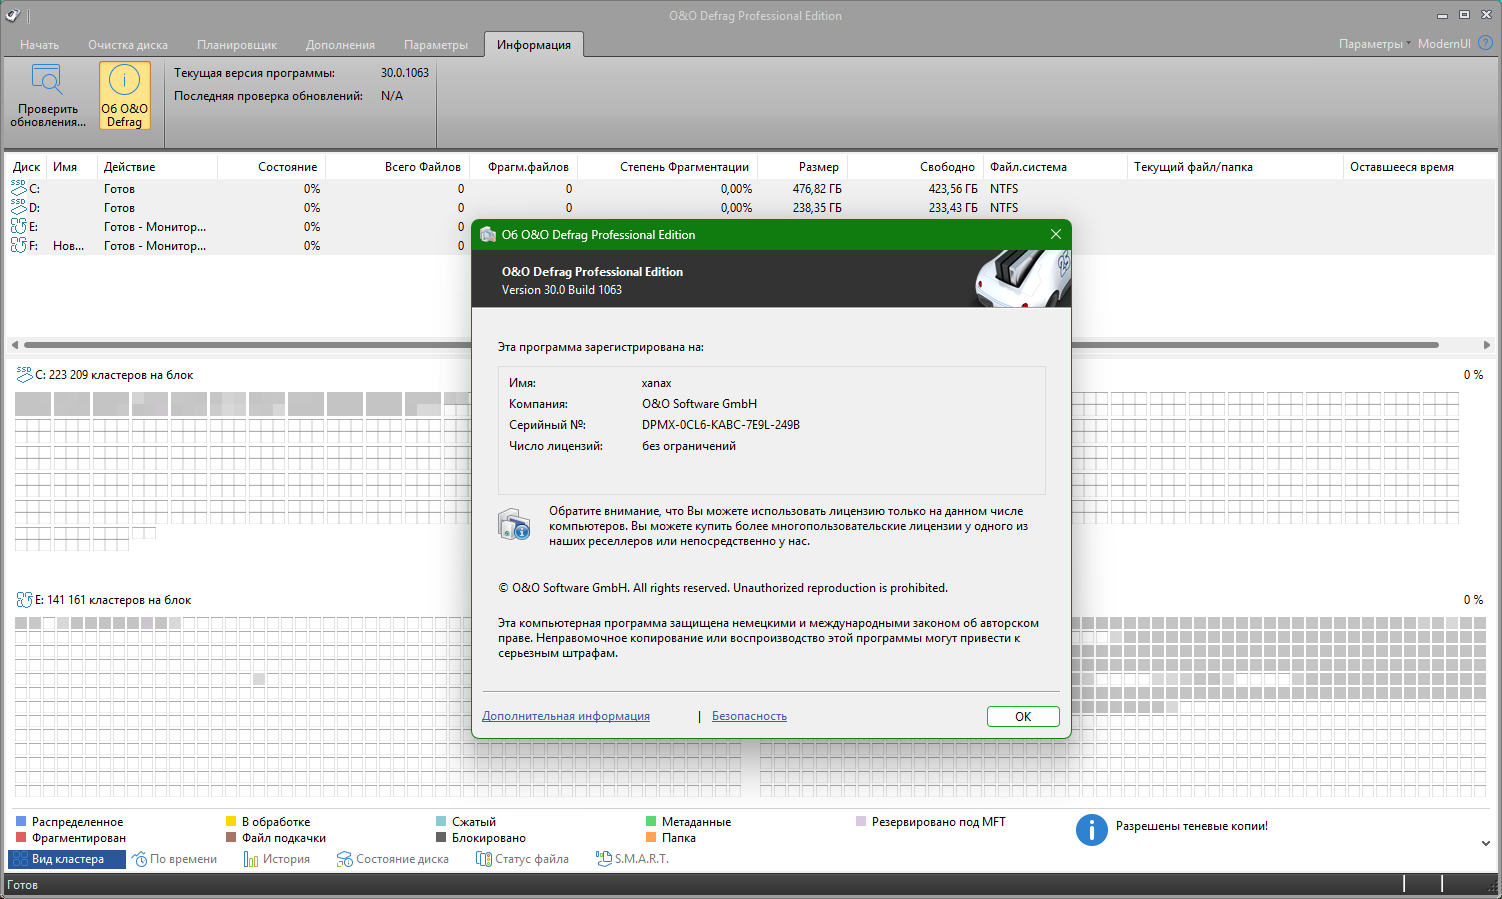Show the Состояние диска view
The width and height of the screenshot is (1502, 899).
393,859
